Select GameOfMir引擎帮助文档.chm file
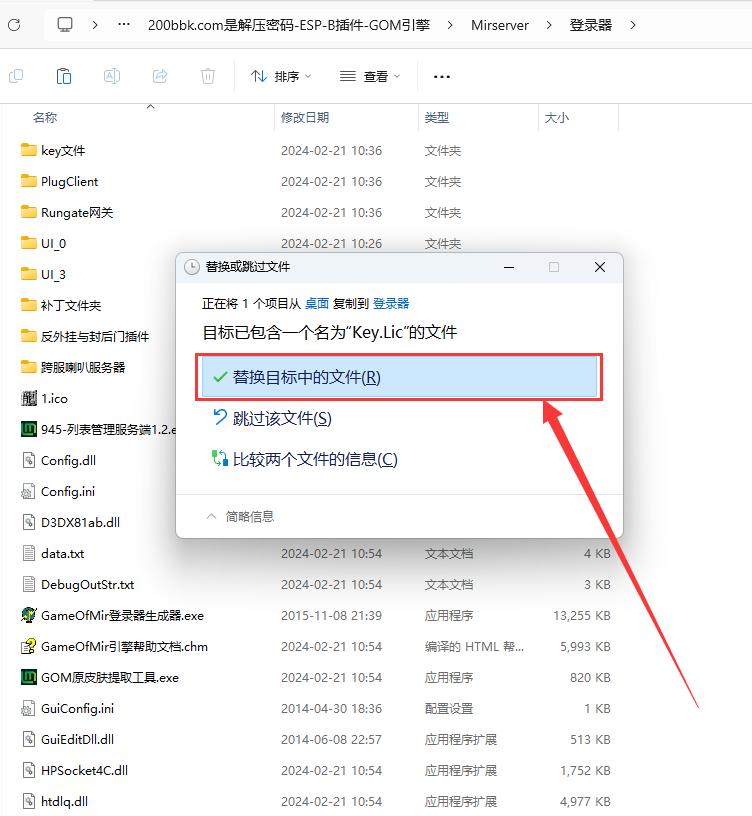The image size is (752, 816). pos(114,646)
